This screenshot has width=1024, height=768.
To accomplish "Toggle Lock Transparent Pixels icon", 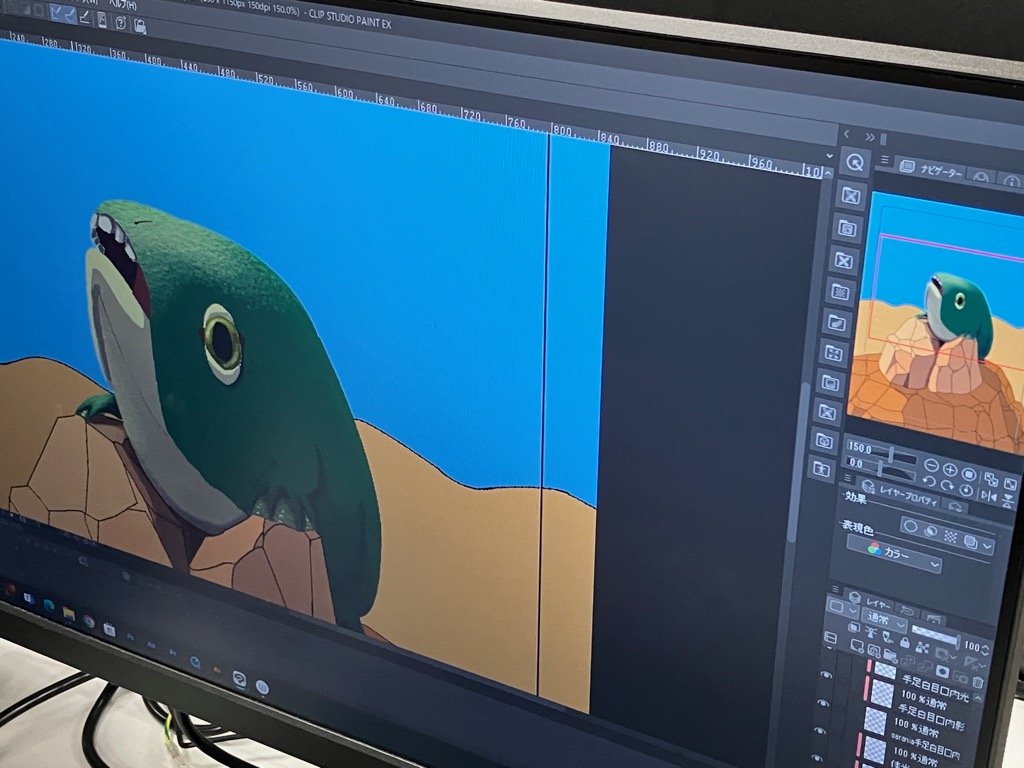I will [921, 647].
